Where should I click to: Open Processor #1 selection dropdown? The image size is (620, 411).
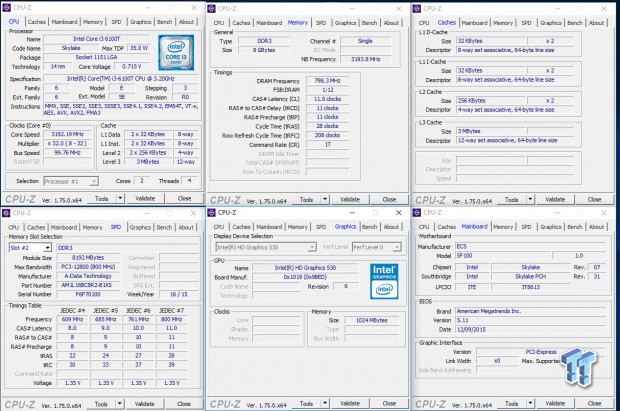click(x=71, y=181)
